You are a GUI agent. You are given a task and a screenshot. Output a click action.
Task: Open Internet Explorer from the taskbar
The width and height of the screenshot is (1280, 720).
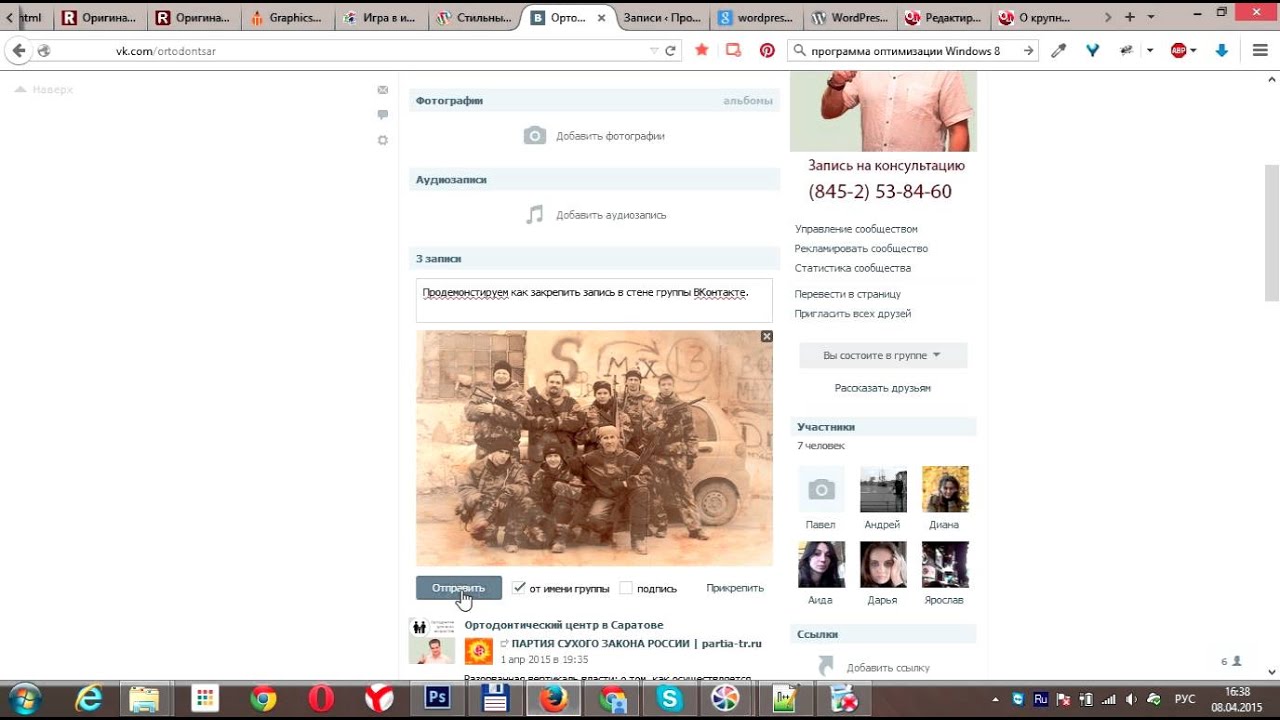88,698
